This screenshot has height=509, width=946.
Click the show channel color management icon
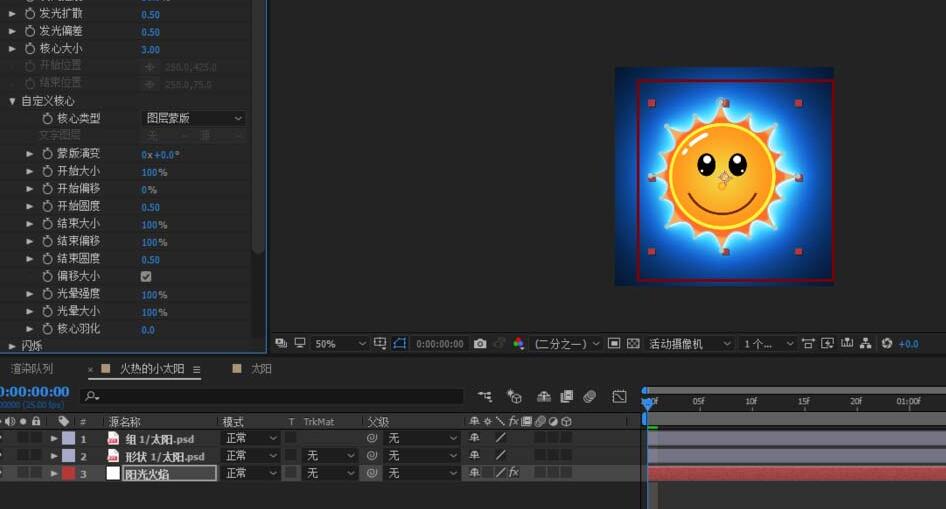point(518,344)
